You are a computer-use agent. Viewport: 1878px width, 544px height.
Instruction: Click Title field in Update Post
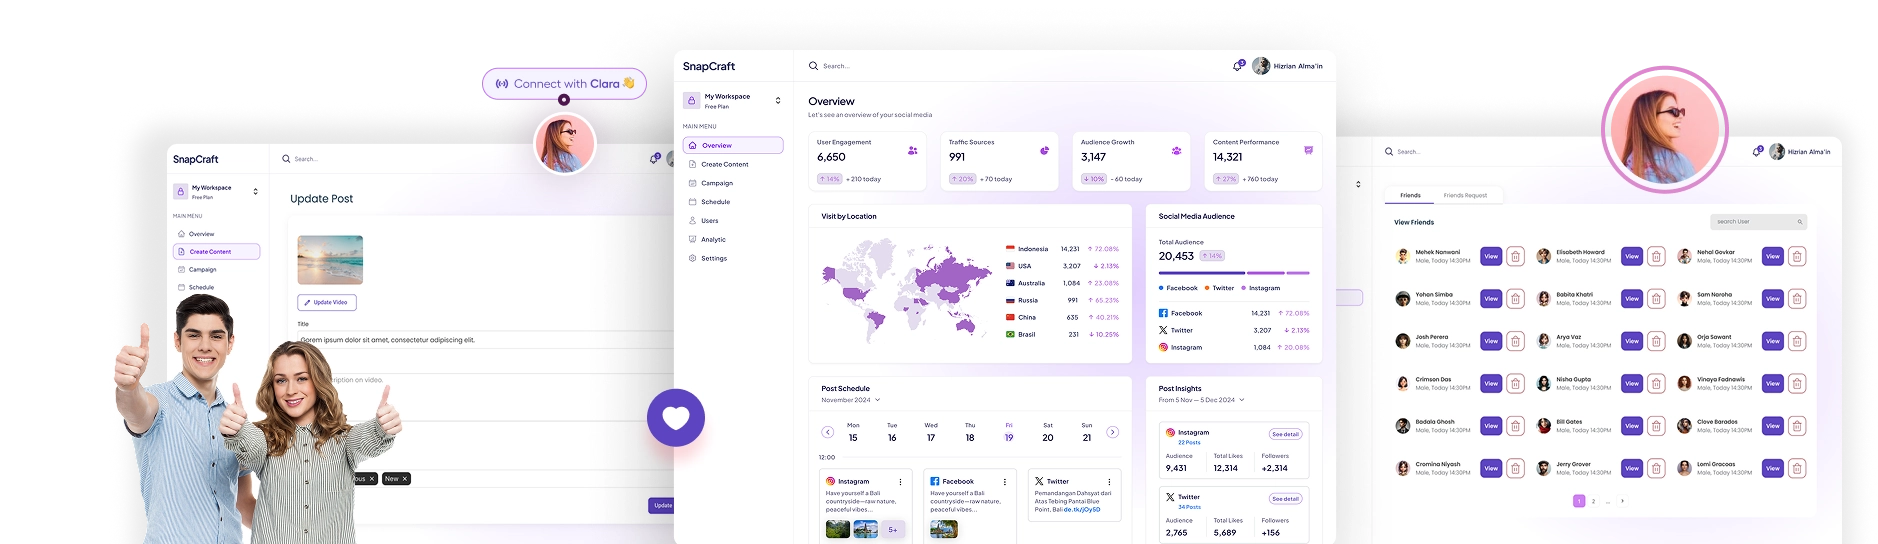[x=485, y=340]
